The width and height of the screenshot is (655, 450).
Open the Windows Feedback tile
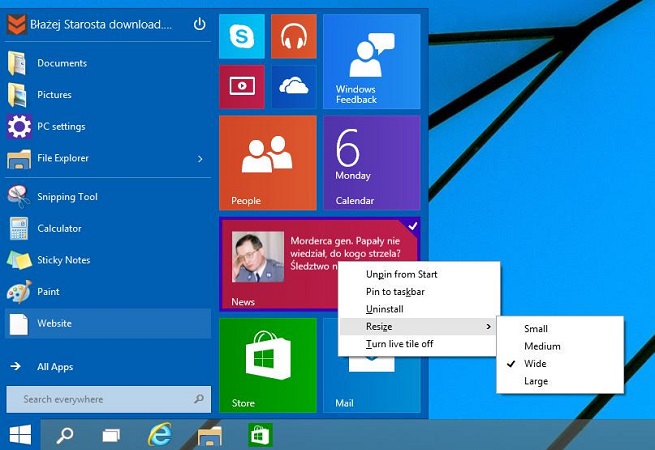point(371,61)
